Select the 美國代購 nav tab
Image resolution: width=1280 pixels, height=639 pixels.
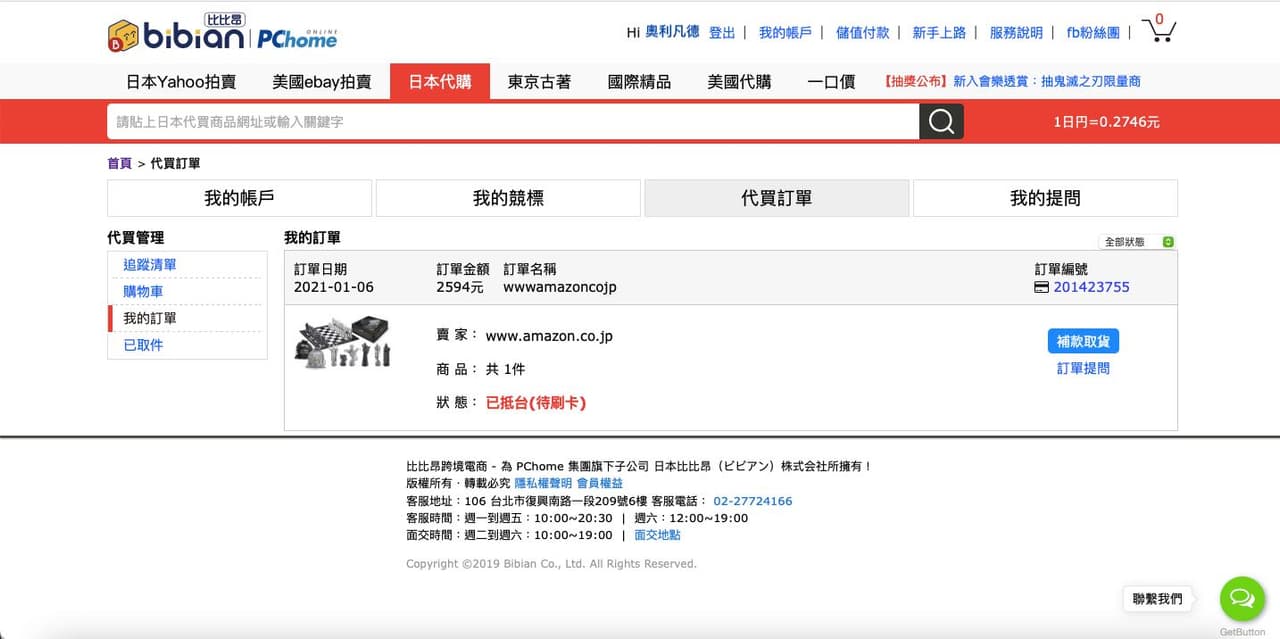[740, 82]
